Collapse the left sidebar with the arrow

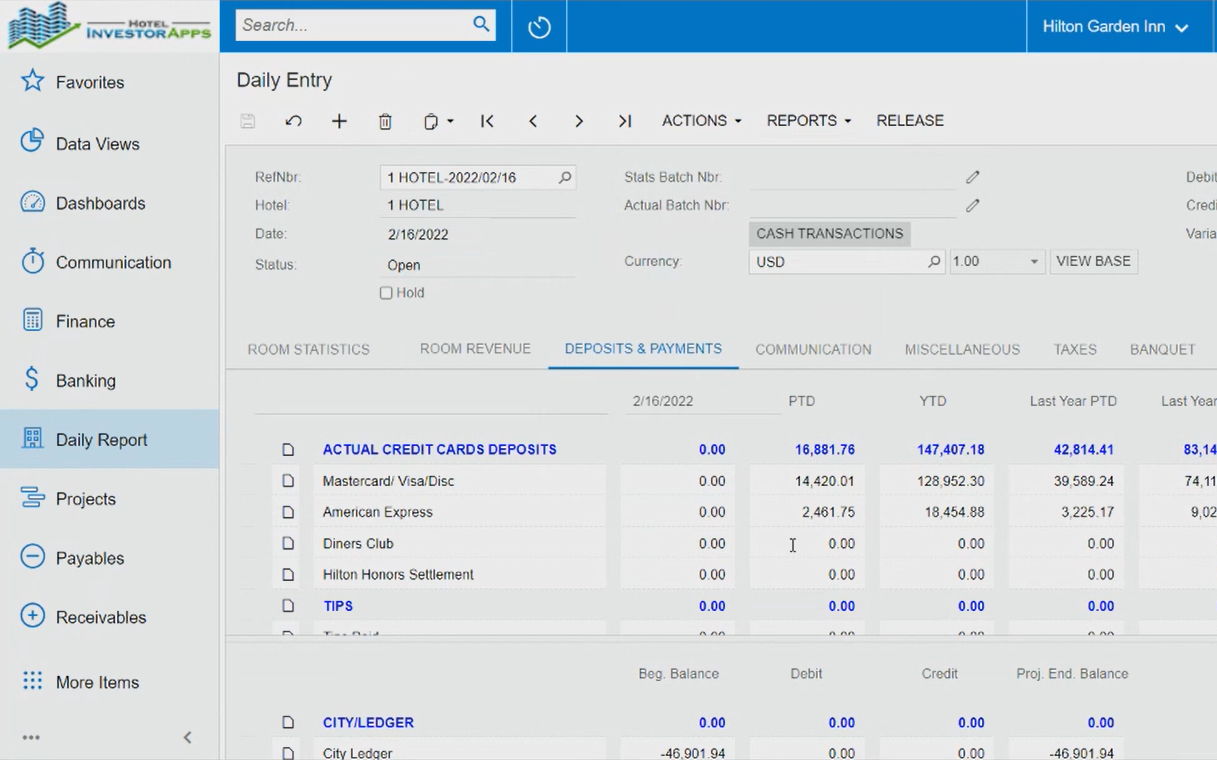click(x=187, y=738)
